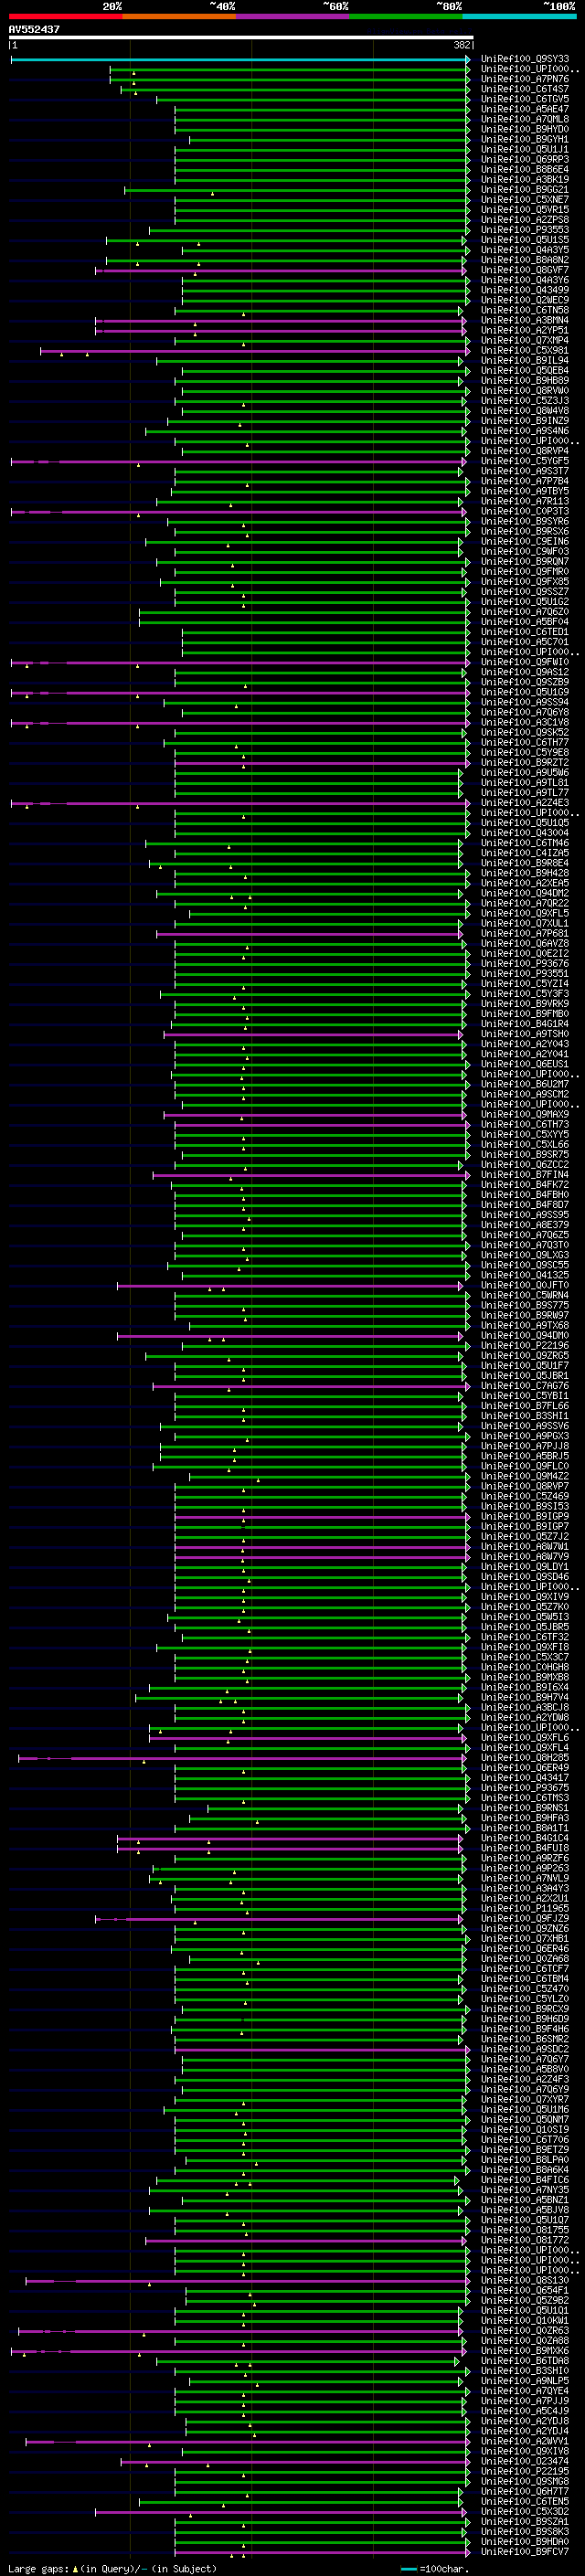585x2576 pixels.
Task: Click the orange ~40% identity legend segment
Action: [x=179, y=16]
